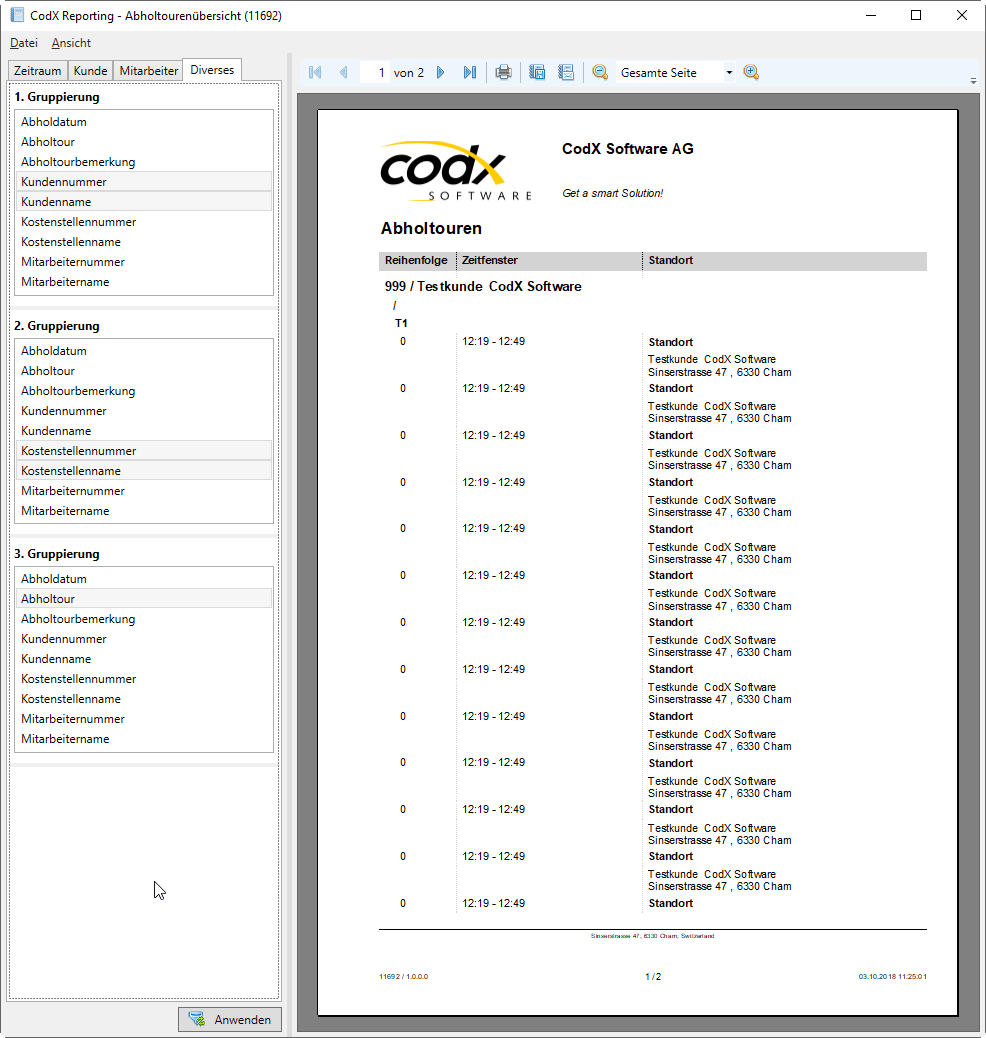This screenshot has width=986, height=1038.
Task: Pick Kundennummer in 2. Gruppierung
Action: point(144,410)
